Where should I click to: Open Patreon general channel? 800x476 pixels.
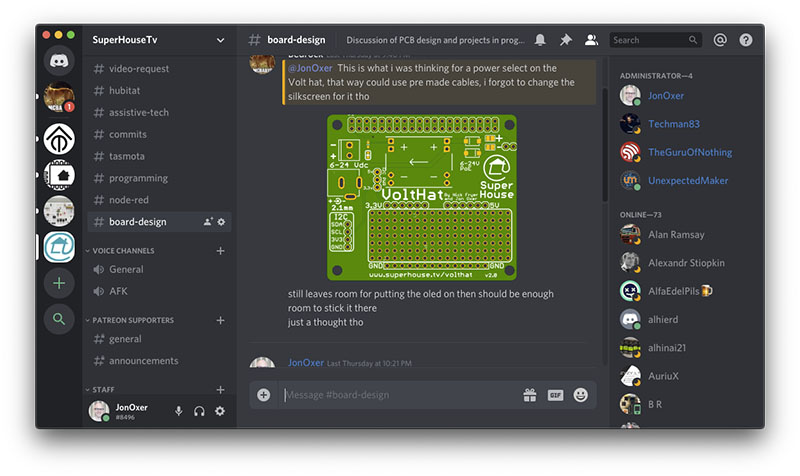[x=159, y=339]
